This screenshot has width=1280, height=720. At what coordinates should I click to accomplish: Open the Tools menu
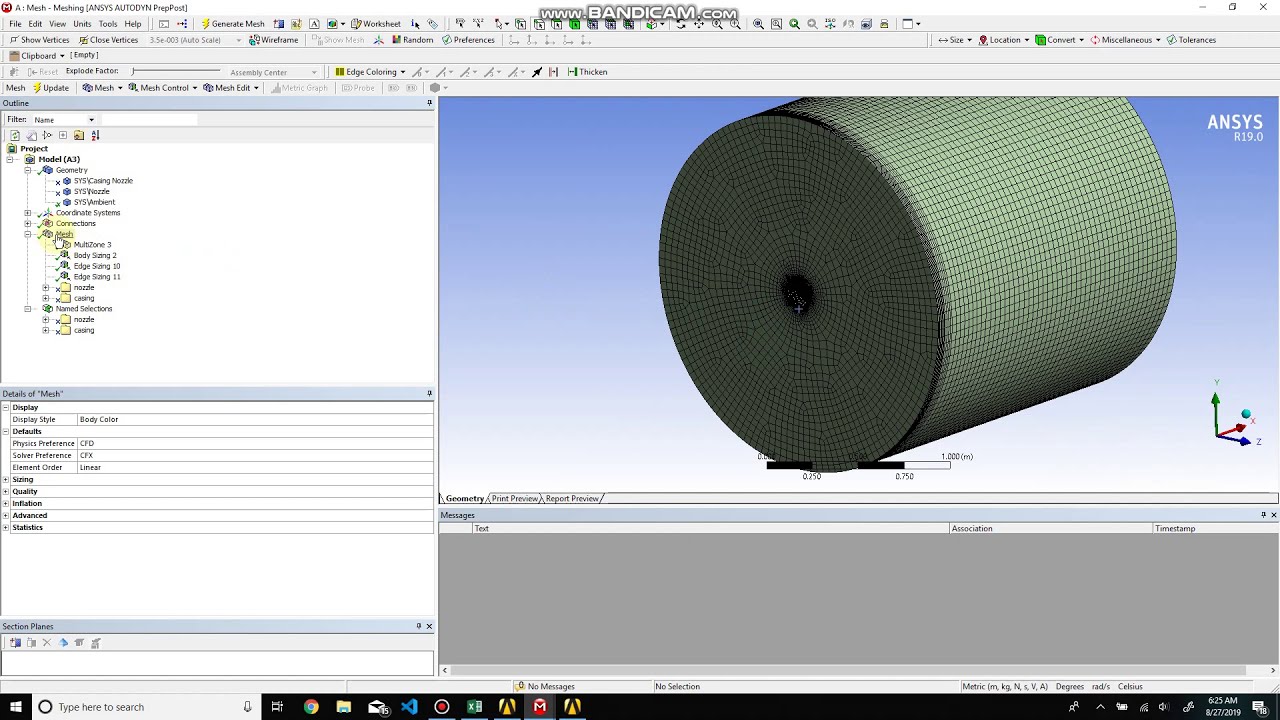pos(108,24)
